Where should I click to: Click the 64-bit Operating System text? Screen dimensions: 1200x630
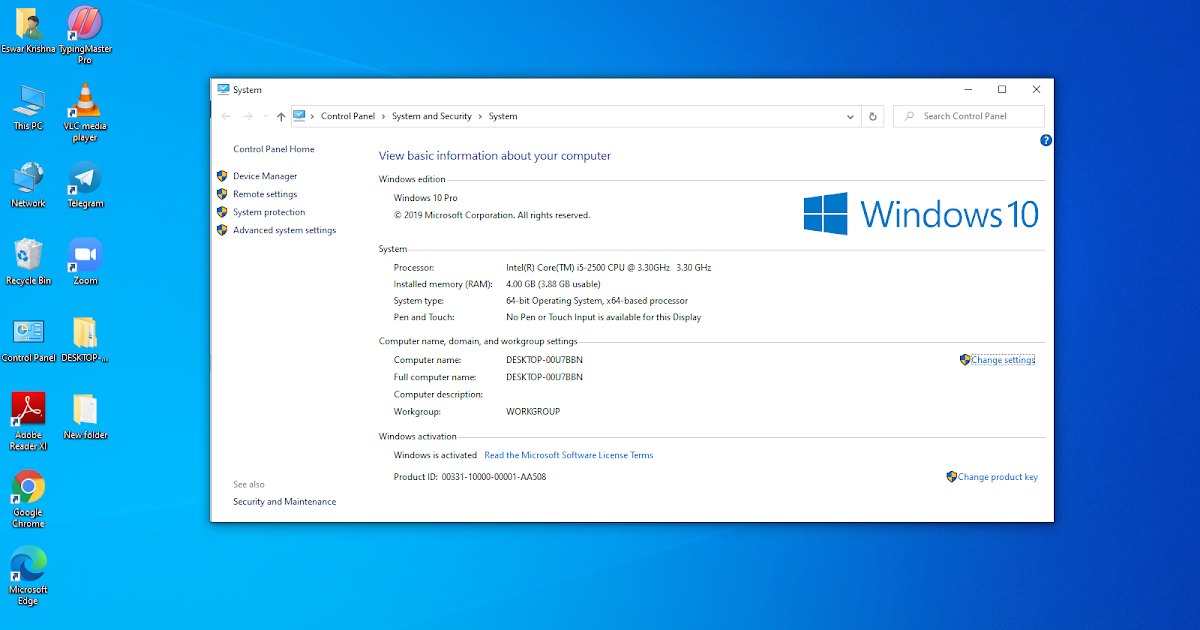click(x=597, y=301)
